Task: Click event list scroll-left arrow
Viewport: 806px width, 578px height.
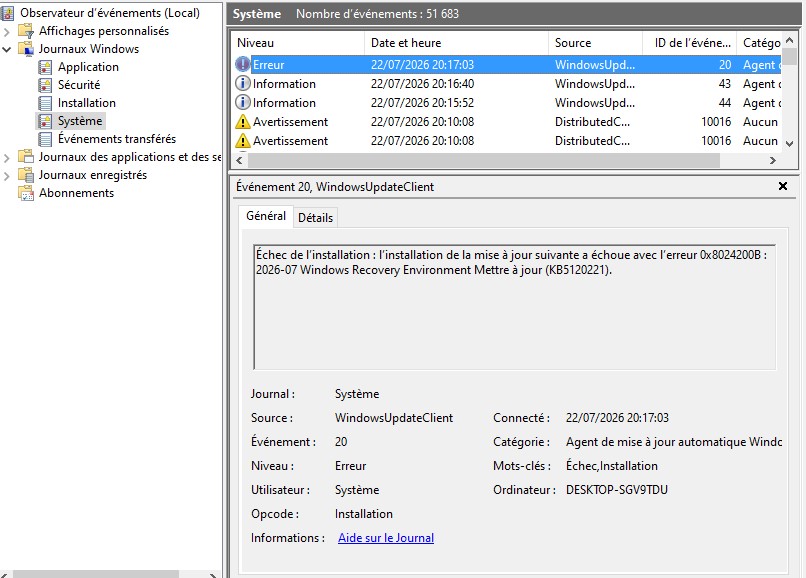Action: pyautogui.click(x=239, y=160)
